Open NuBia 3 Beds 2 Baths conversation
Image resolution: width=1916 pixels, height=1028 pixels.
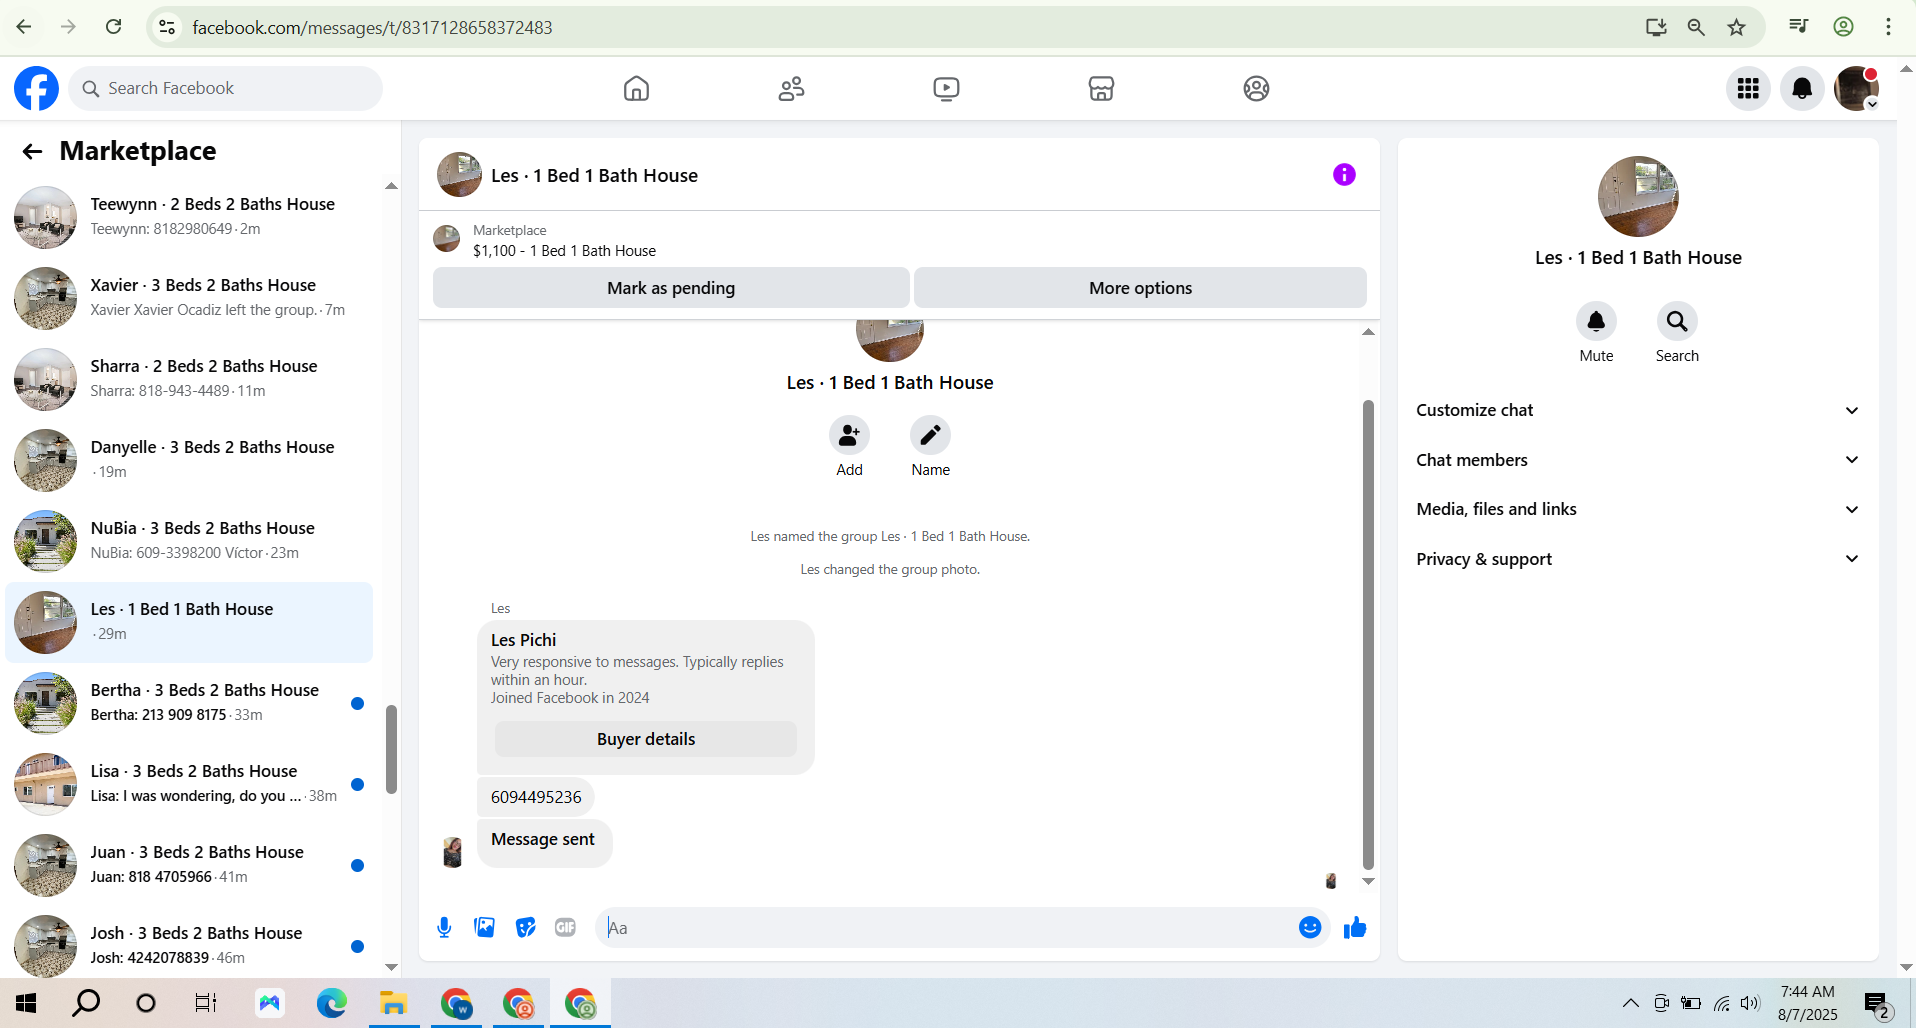[189, 541]
